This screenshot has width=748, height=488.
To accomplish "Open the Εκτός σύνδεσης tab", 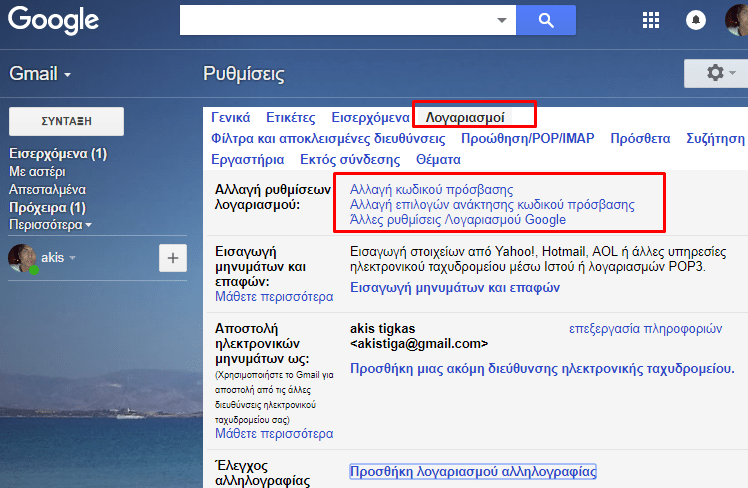I will click(350, 159).
